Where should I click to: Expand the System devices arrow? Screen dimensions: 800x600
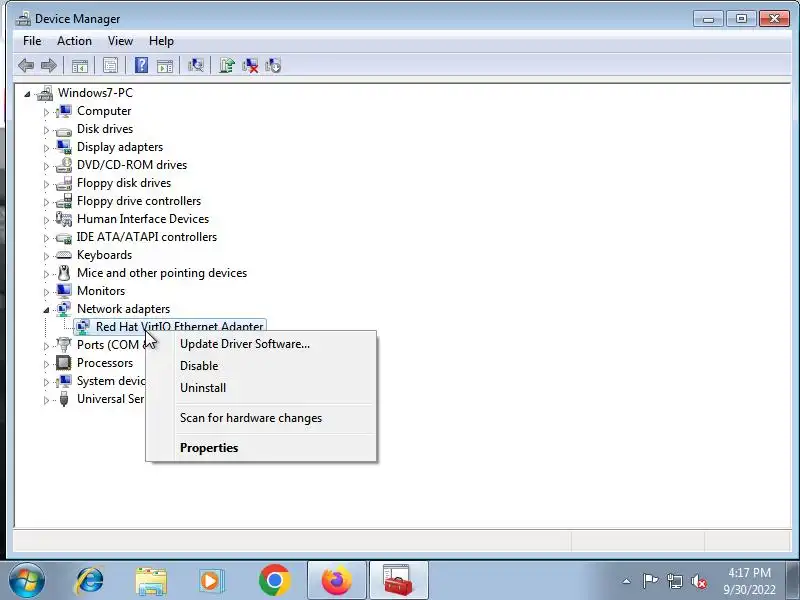(x=46, y=382)
